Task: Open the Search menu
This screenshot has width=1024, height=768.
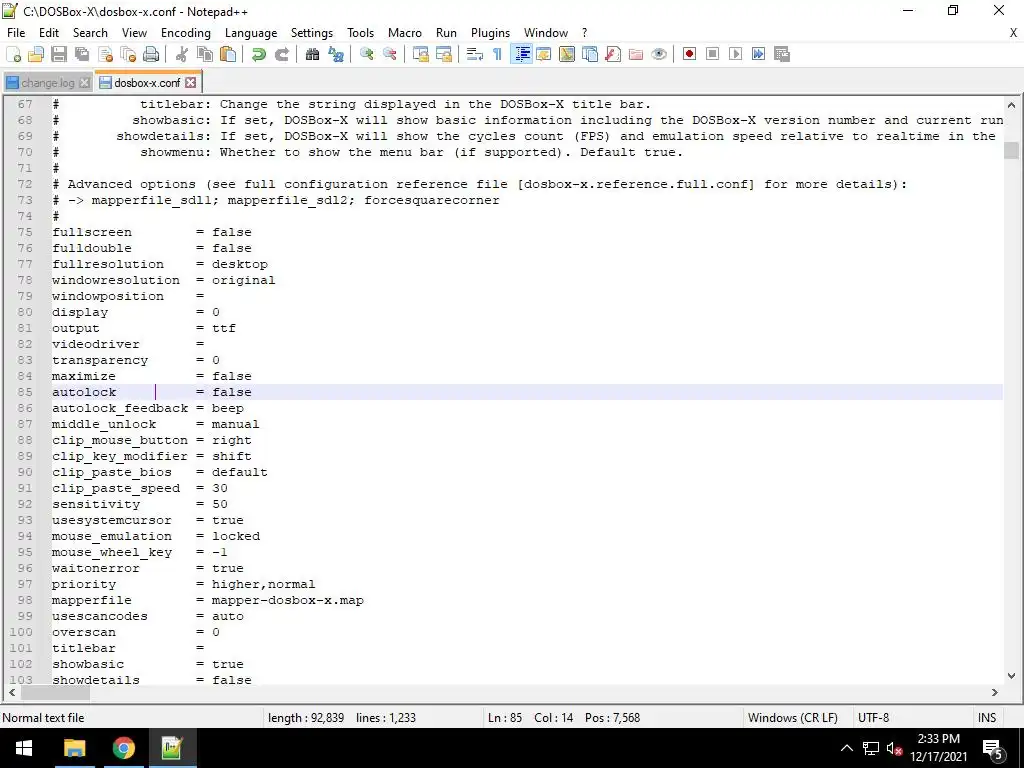Action: (x=90, y=33)
